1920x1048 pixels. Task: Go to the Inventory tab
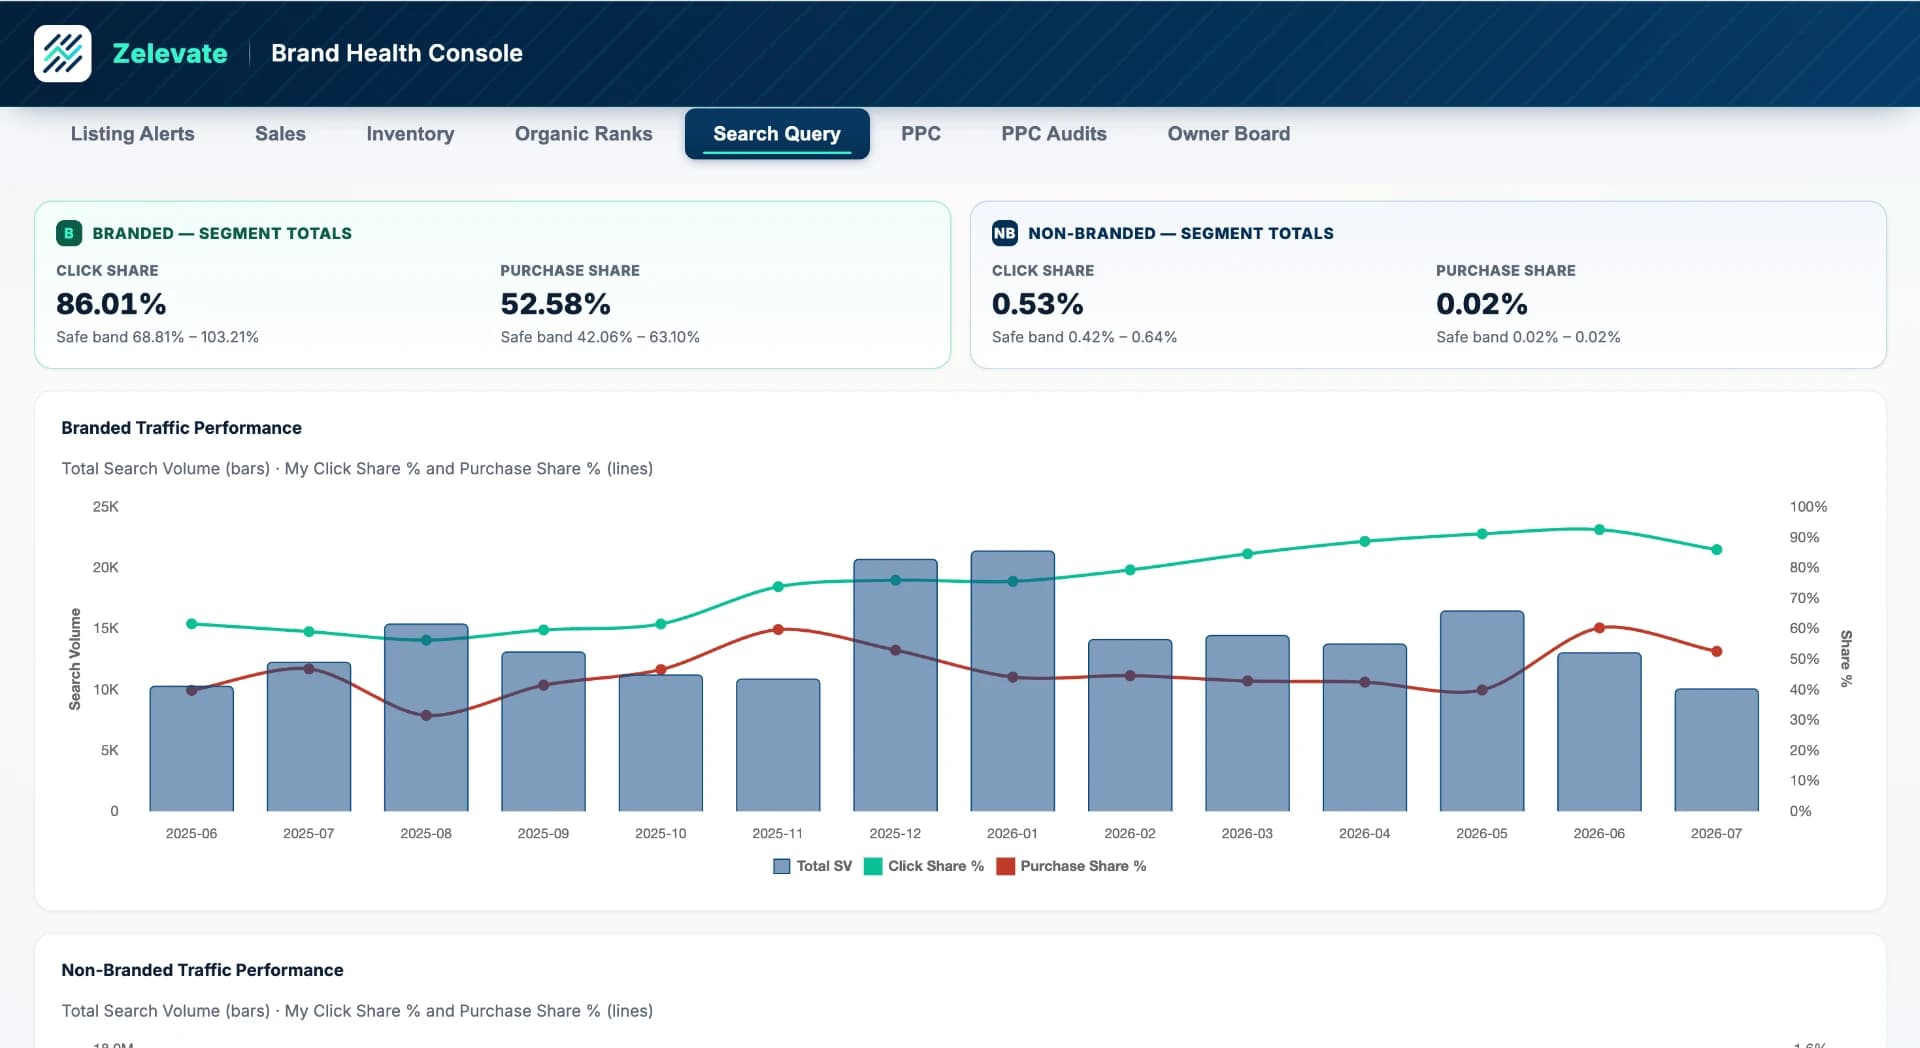click(410, 134)
